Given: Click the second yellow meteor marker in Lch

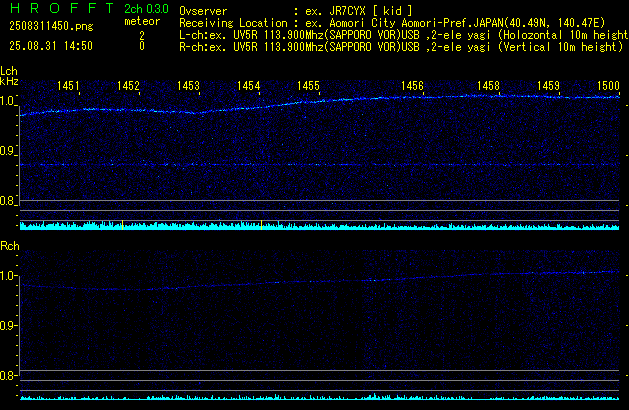Looking at the screenshot, I should (262, 225).
